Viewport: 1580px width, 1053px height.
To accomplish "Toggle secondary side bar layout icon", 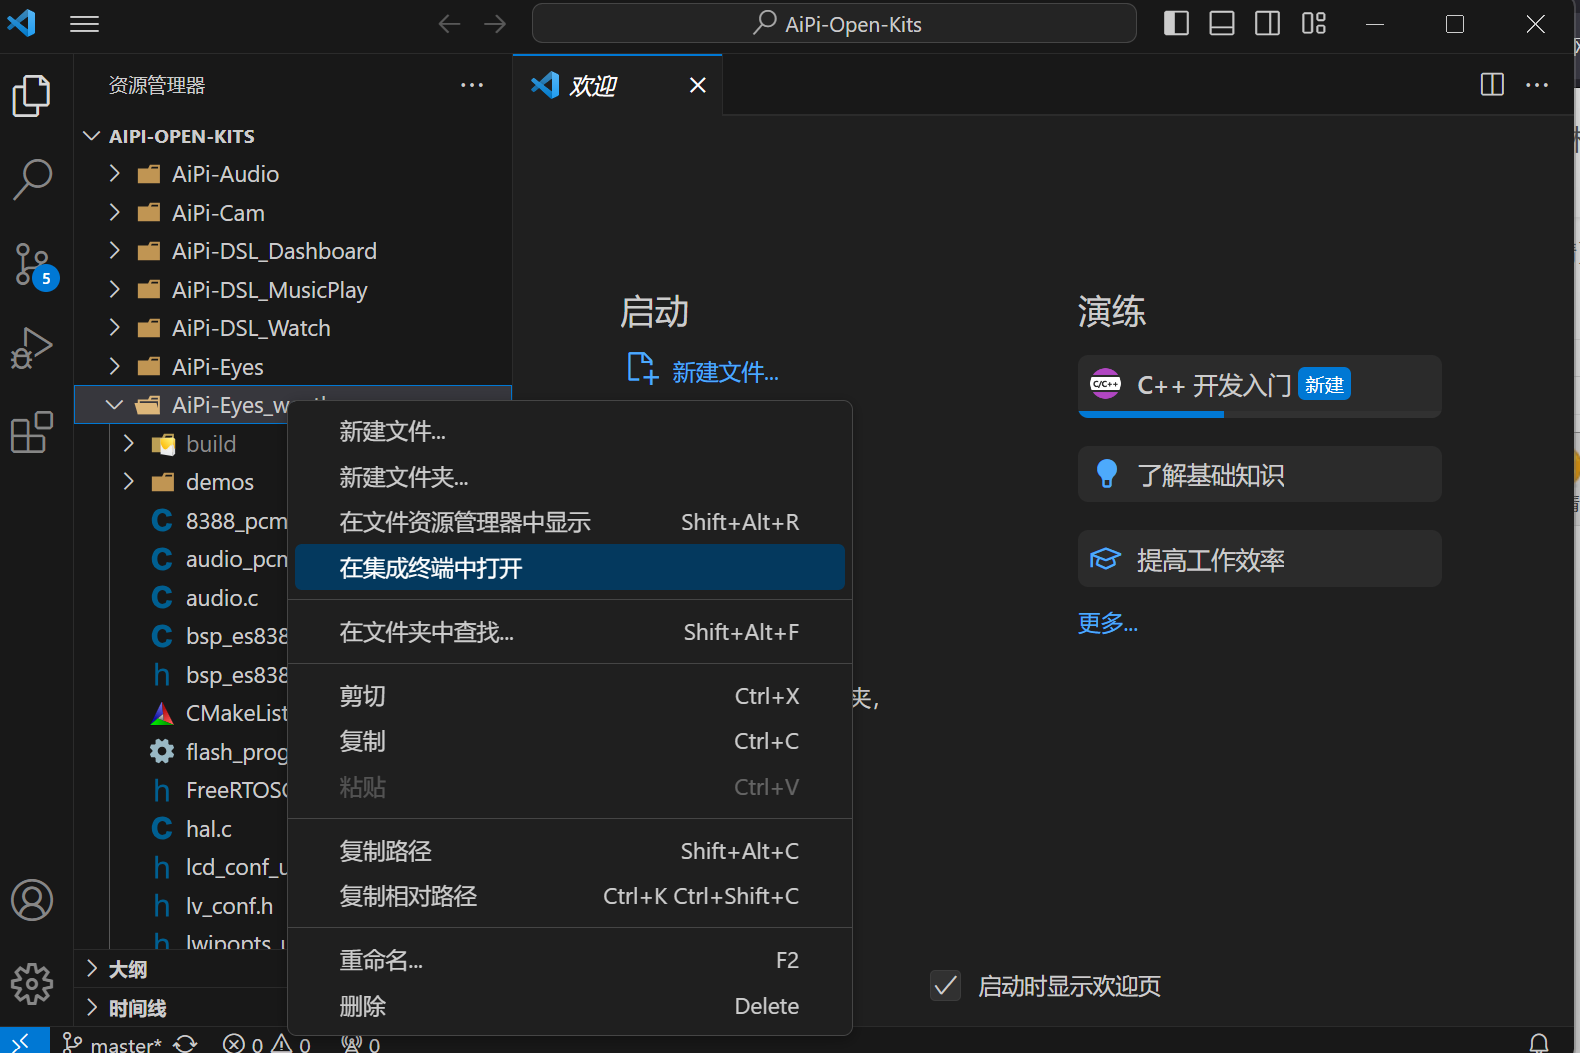I will (x=1267, y=23).
